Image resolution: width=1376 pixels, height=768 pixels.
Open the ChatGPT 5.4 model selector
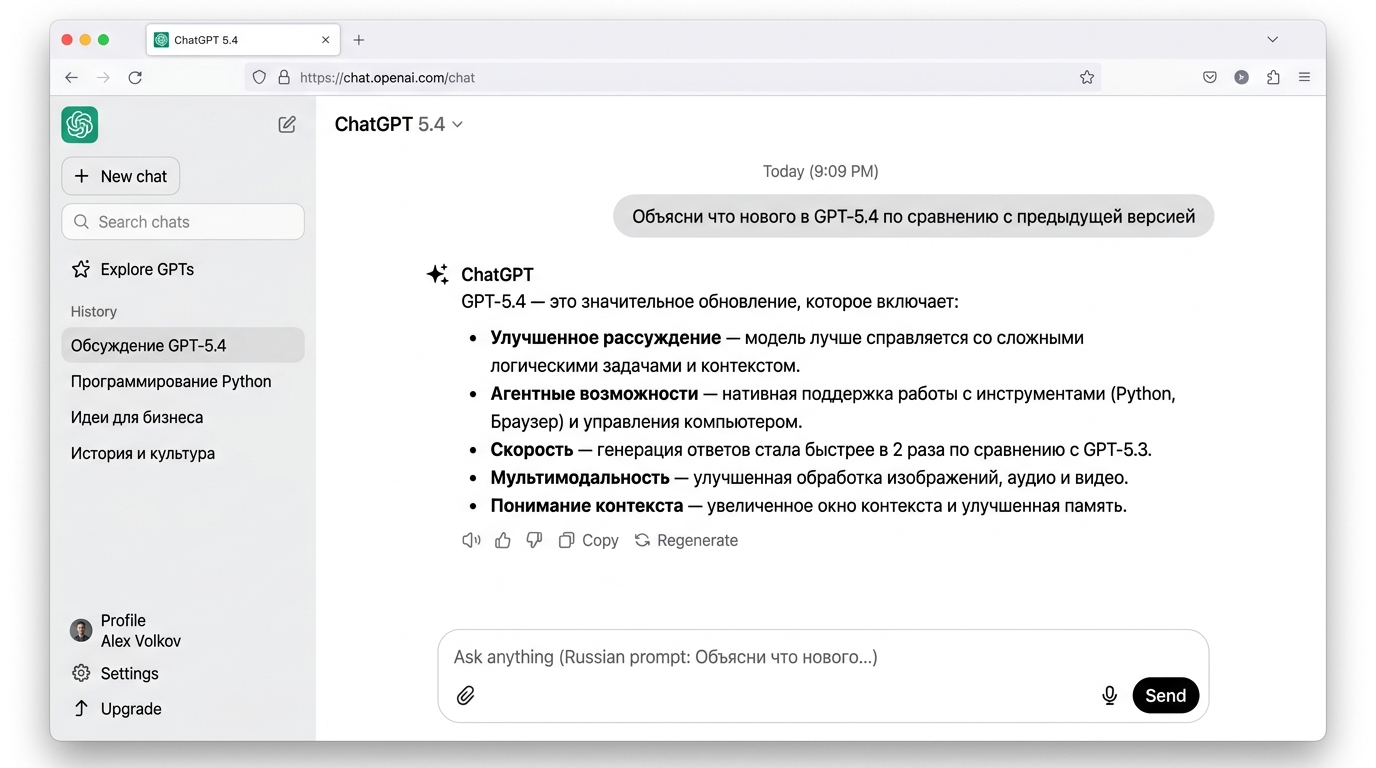[398, 123]
